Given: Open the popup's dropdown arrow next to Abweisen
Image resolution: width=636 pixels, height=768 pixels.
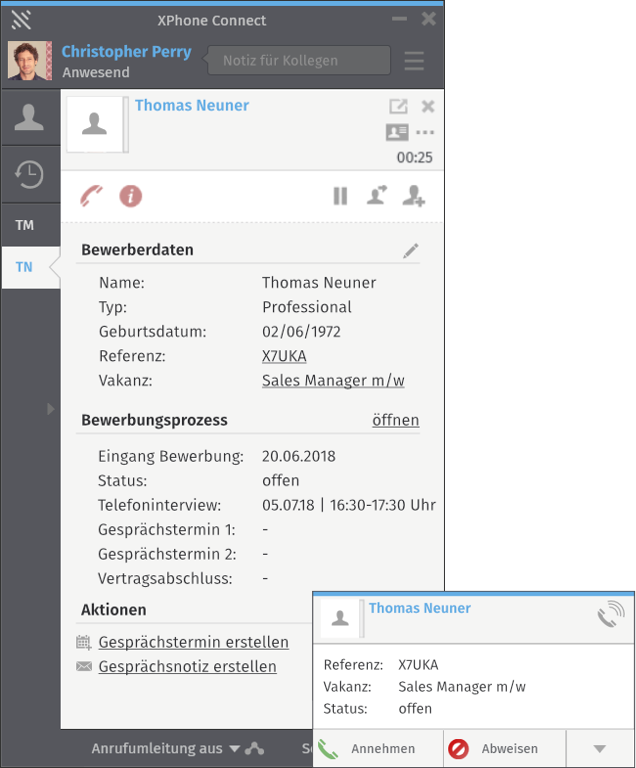Looking at the screenshot, I should pyautogui.click(x=600, y=748).
